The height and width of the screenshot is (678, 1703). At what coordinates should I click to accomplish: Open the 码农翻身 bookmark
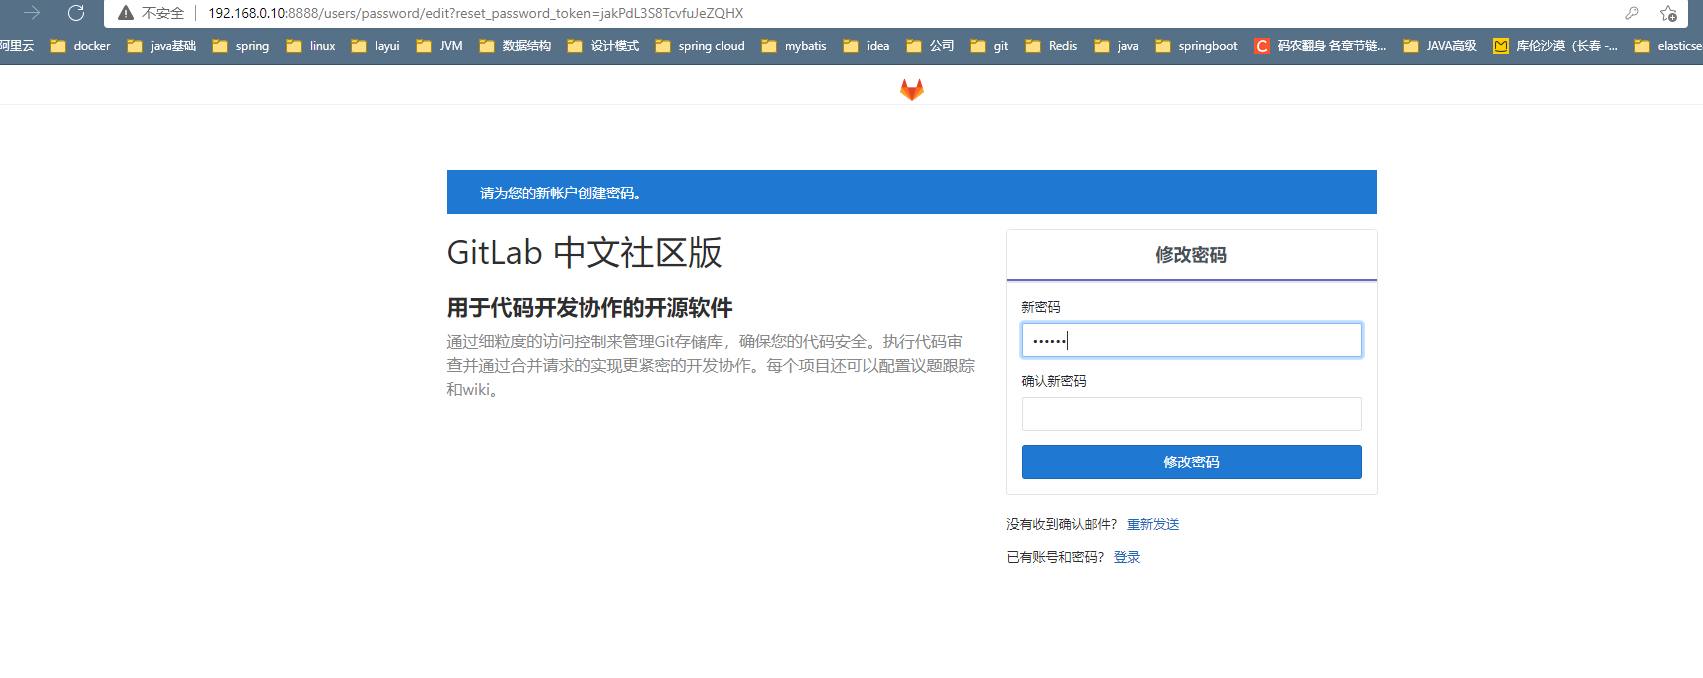tap(1321, 46)
